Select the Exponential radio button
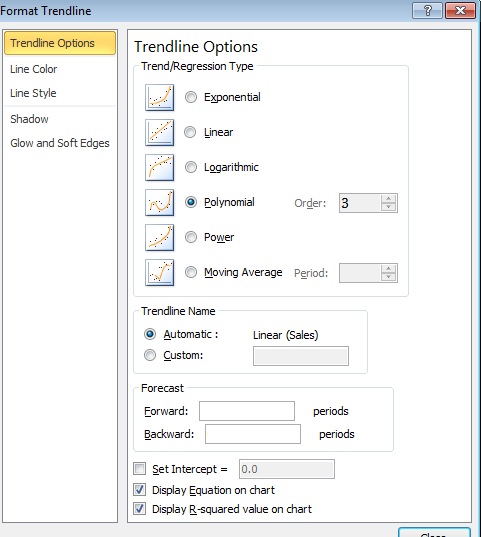 click(x=191, y=97)
